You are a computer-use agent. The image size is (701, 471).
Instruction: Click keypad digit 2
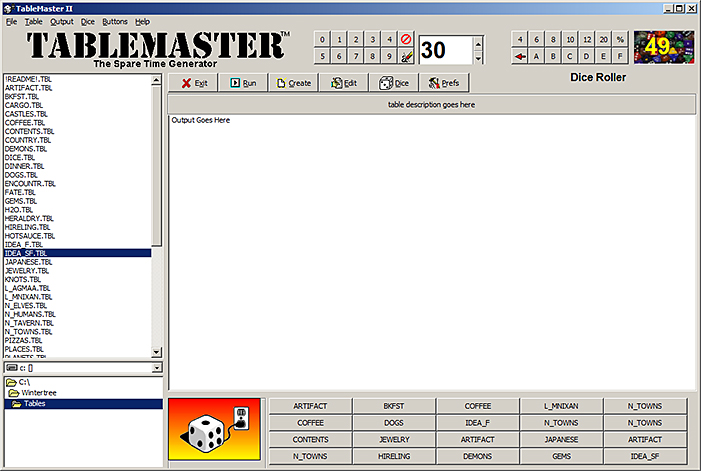point(356,39)
